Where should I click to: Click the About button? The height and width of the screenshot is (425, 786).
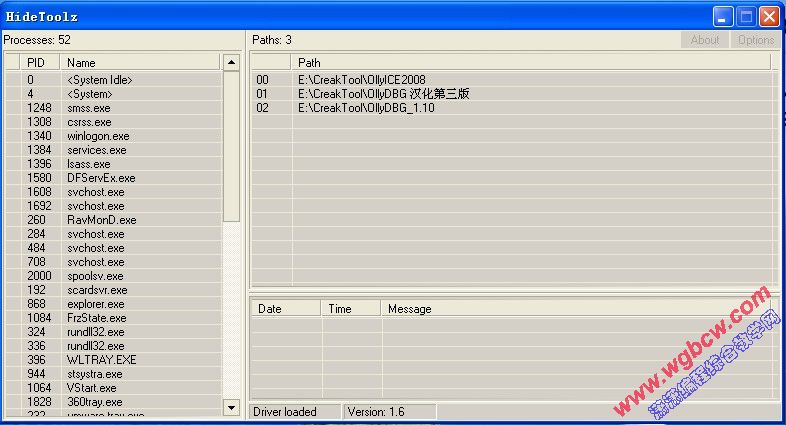(x=704, y=40)
